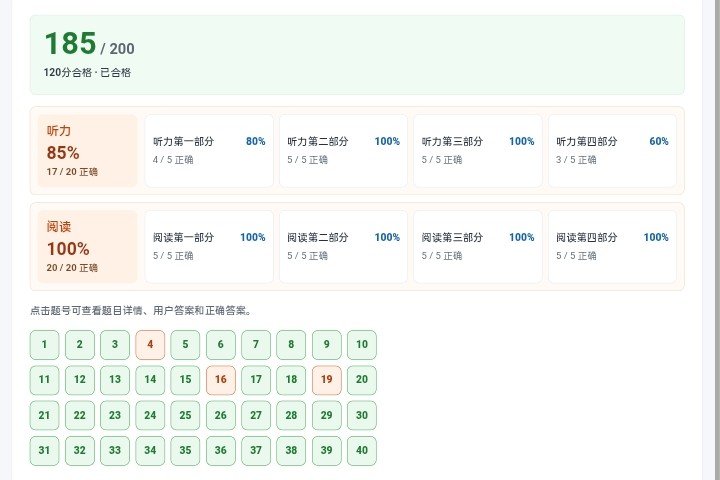Click the 17 / 20 正确 text

pyautogui.click(x=72, y=172)
